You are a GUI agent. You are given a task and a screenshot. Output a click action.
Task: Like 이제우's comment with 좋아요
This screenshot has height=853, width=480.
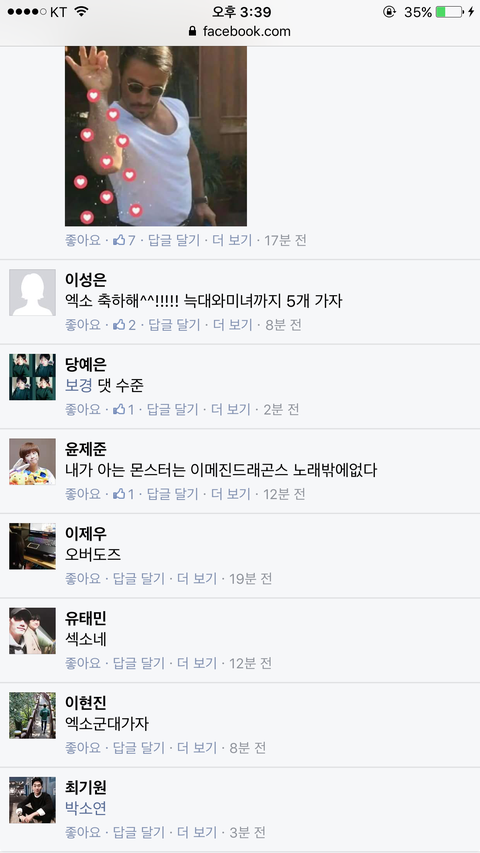(x=83, y=578)
